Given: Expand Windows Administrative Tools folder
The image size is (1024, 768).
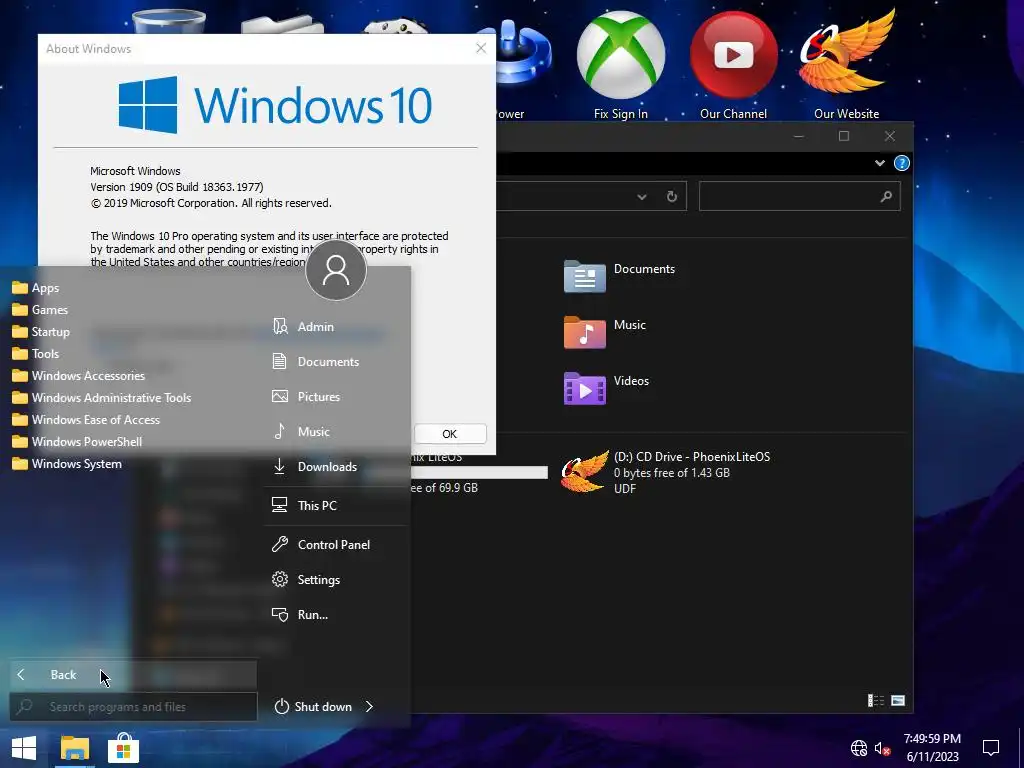Looking at the screenshot, I should (102, 398).
